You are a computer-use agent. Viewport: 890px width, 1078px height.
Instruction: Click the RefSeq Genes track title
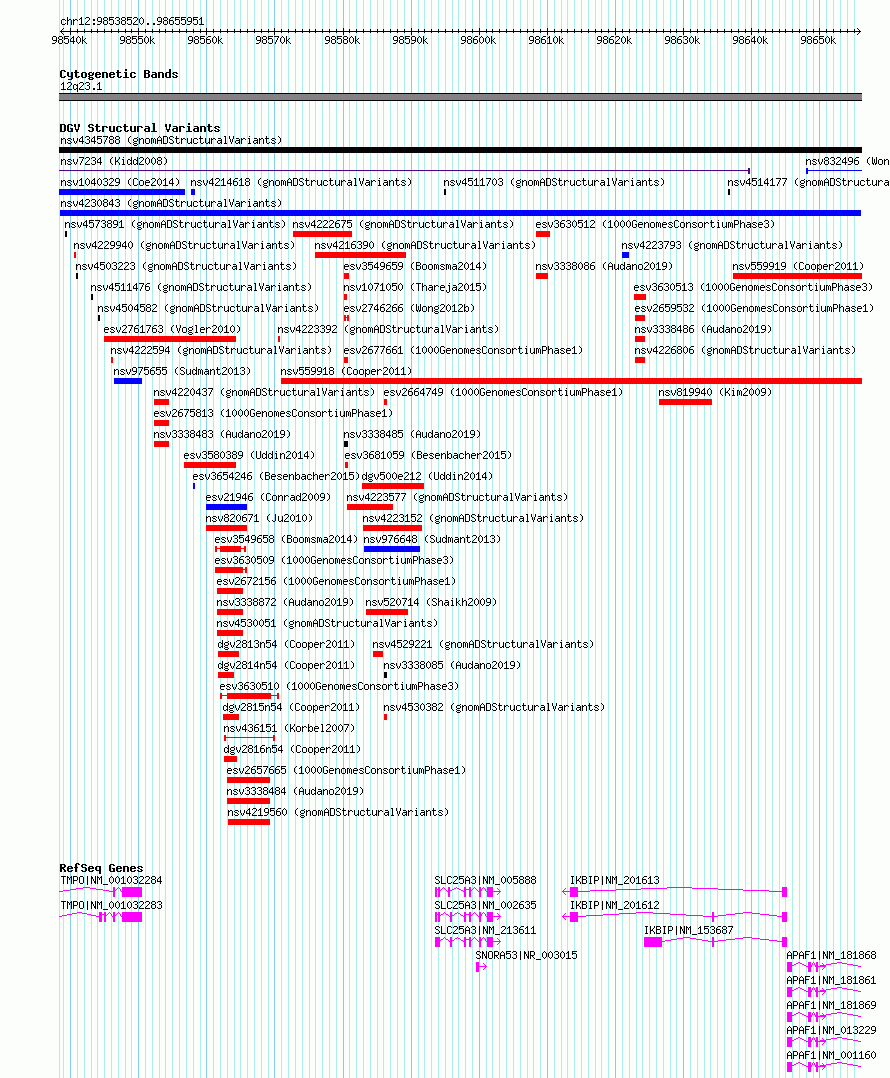[x=102, y=868]
